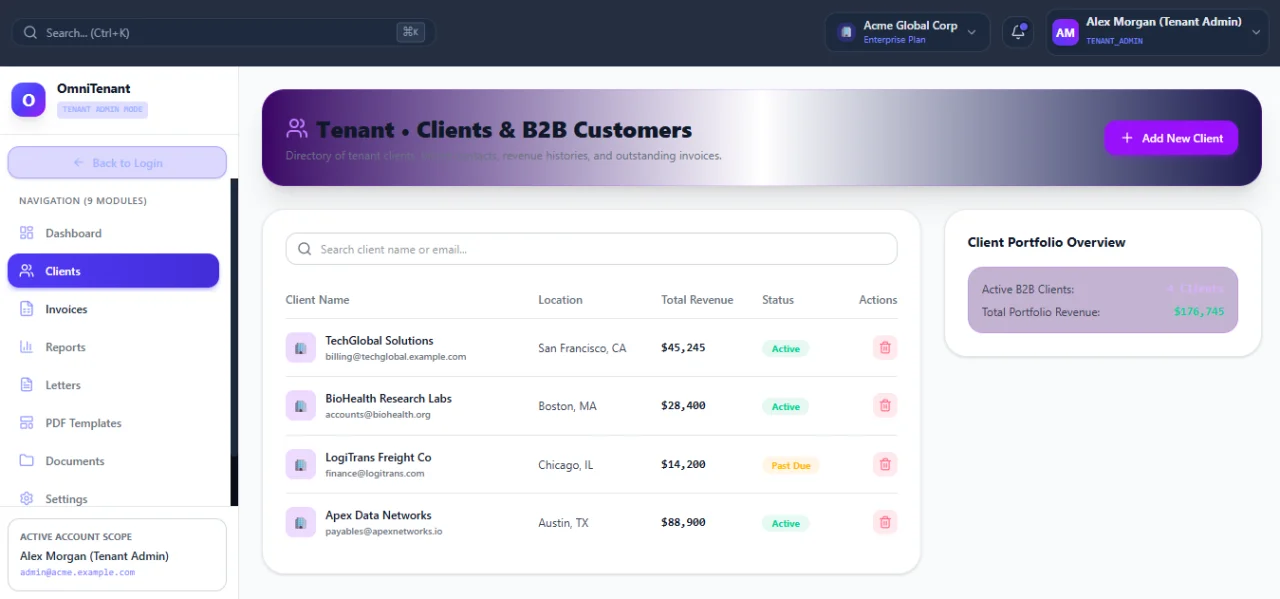Click BioHealth Research Labs building icon

(300, 406)
